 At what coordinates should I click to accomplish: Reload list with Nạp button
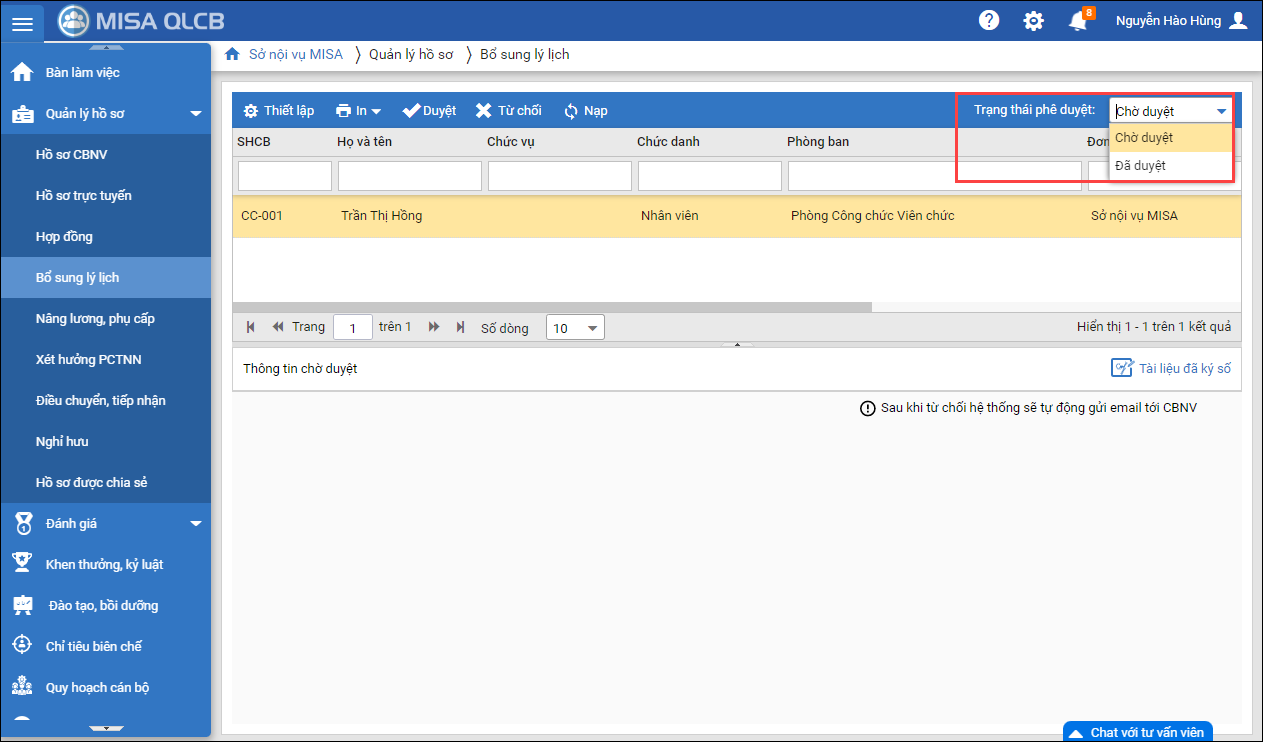pos(586,111)
